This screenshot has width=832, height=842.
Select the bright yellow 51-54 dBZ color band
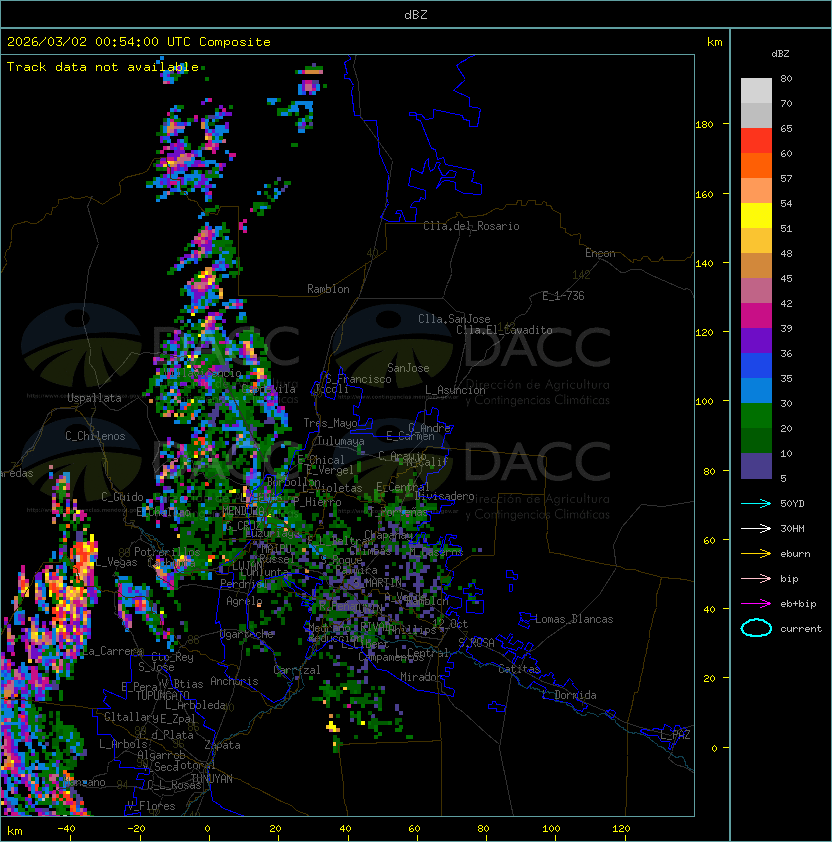tap(756, 216)
